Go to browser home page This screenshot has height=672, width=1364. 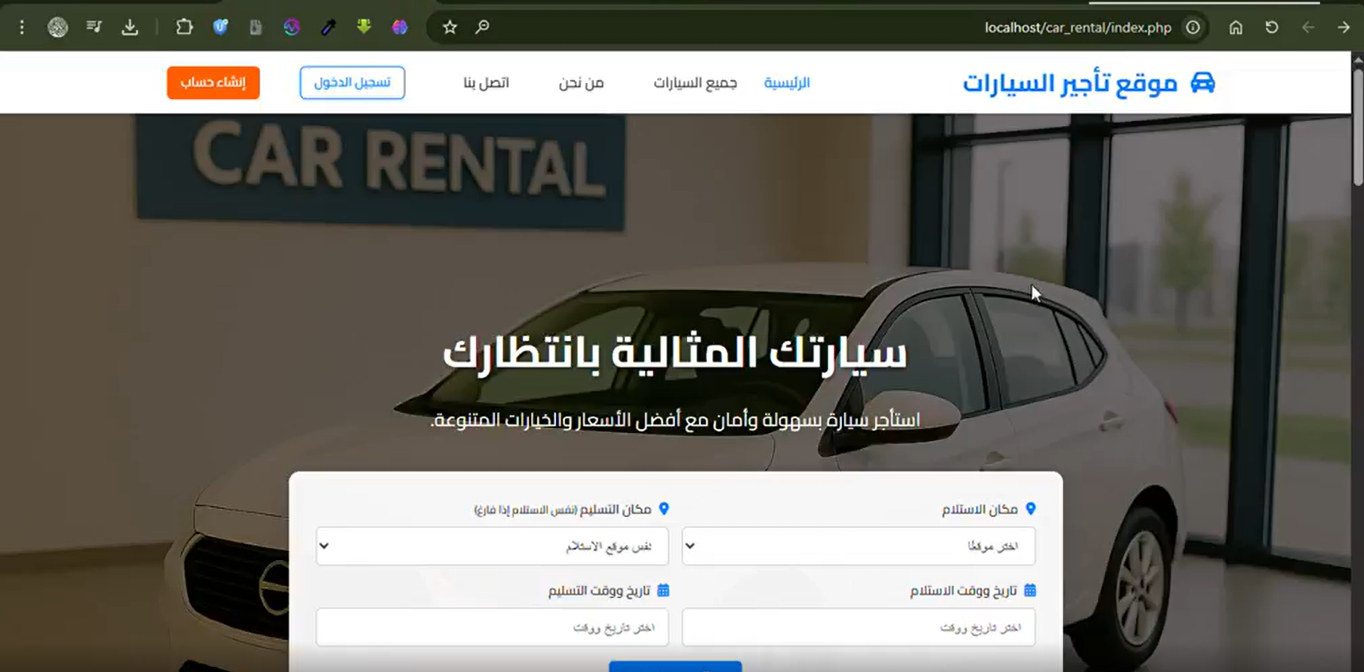1236,28
